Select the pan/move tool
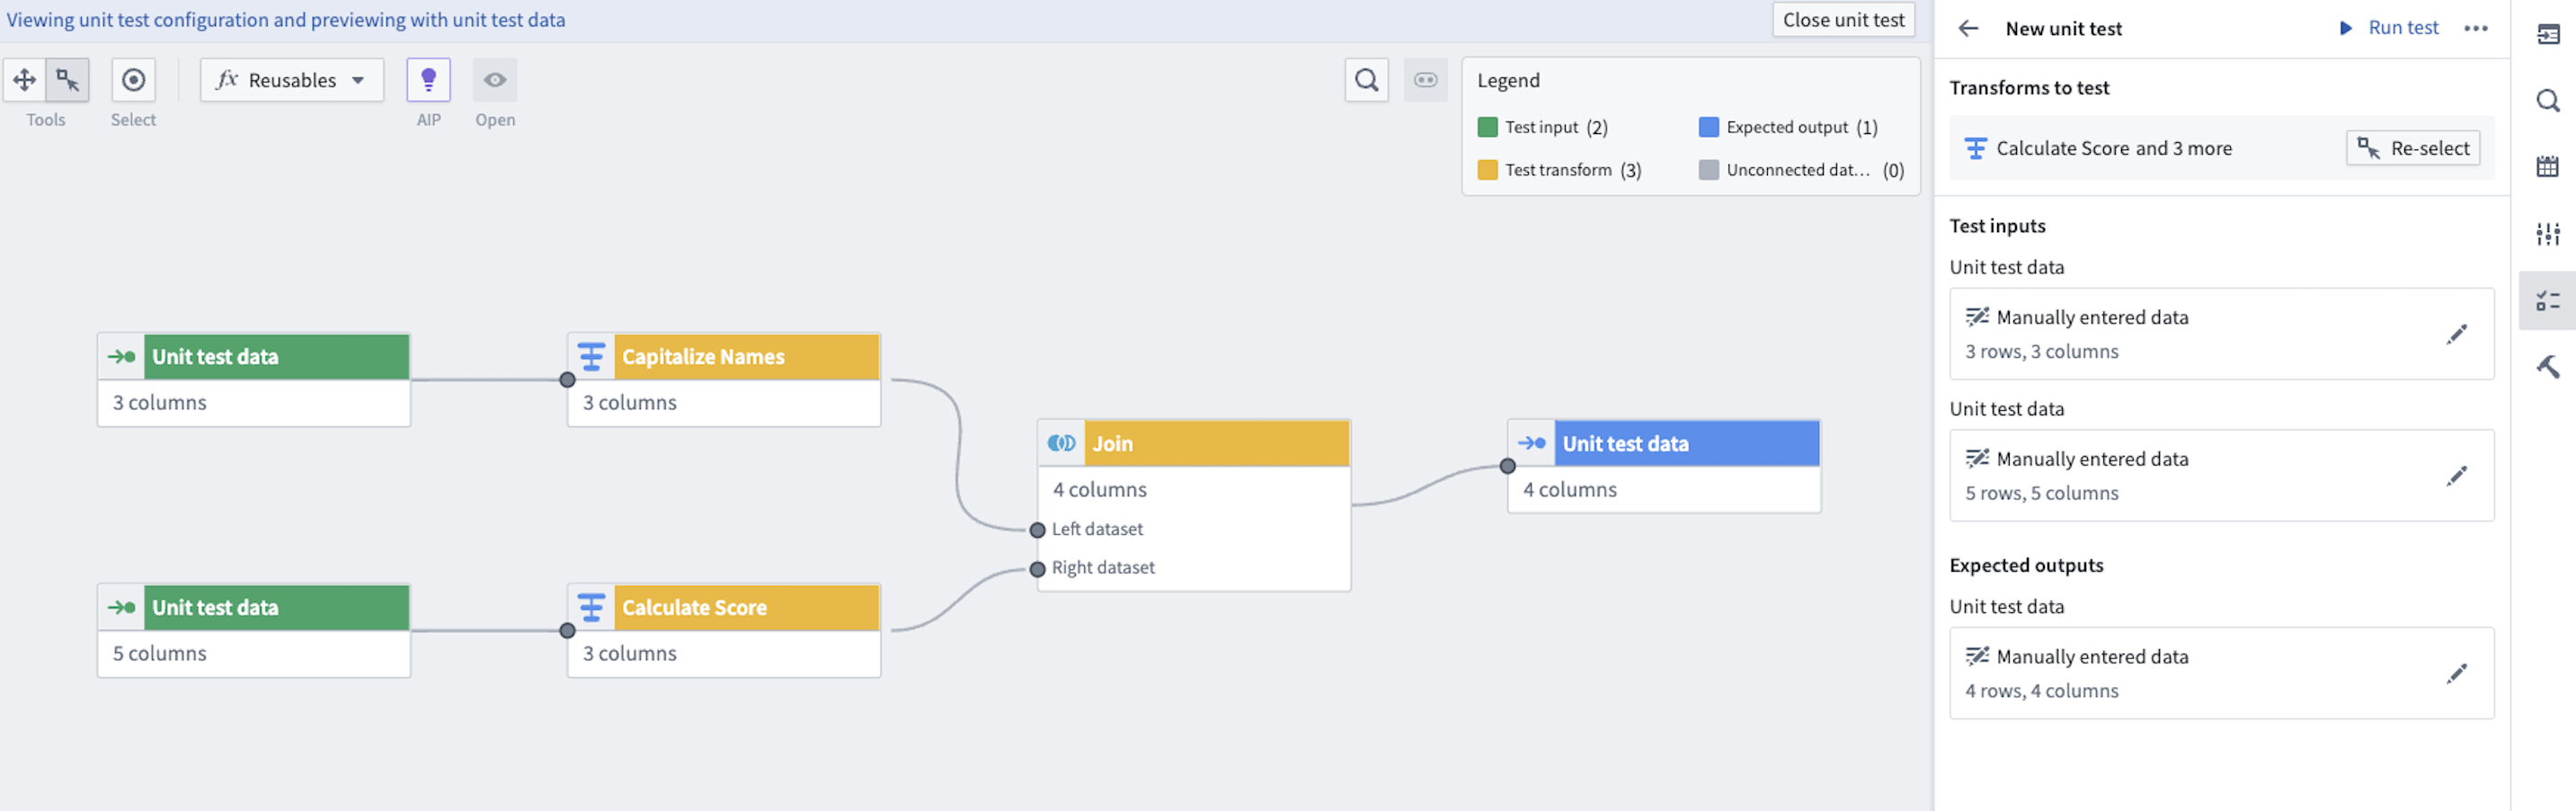 tap(25, 80)
